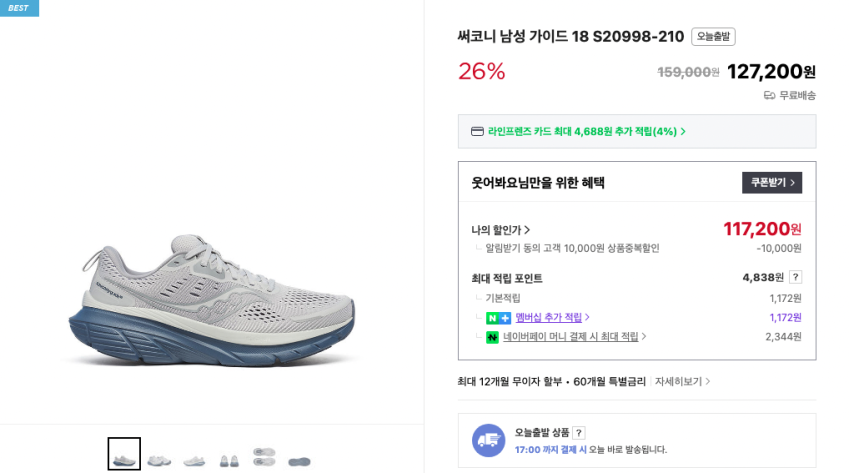Select the rear-view pair thumbnail

[229, 460]
